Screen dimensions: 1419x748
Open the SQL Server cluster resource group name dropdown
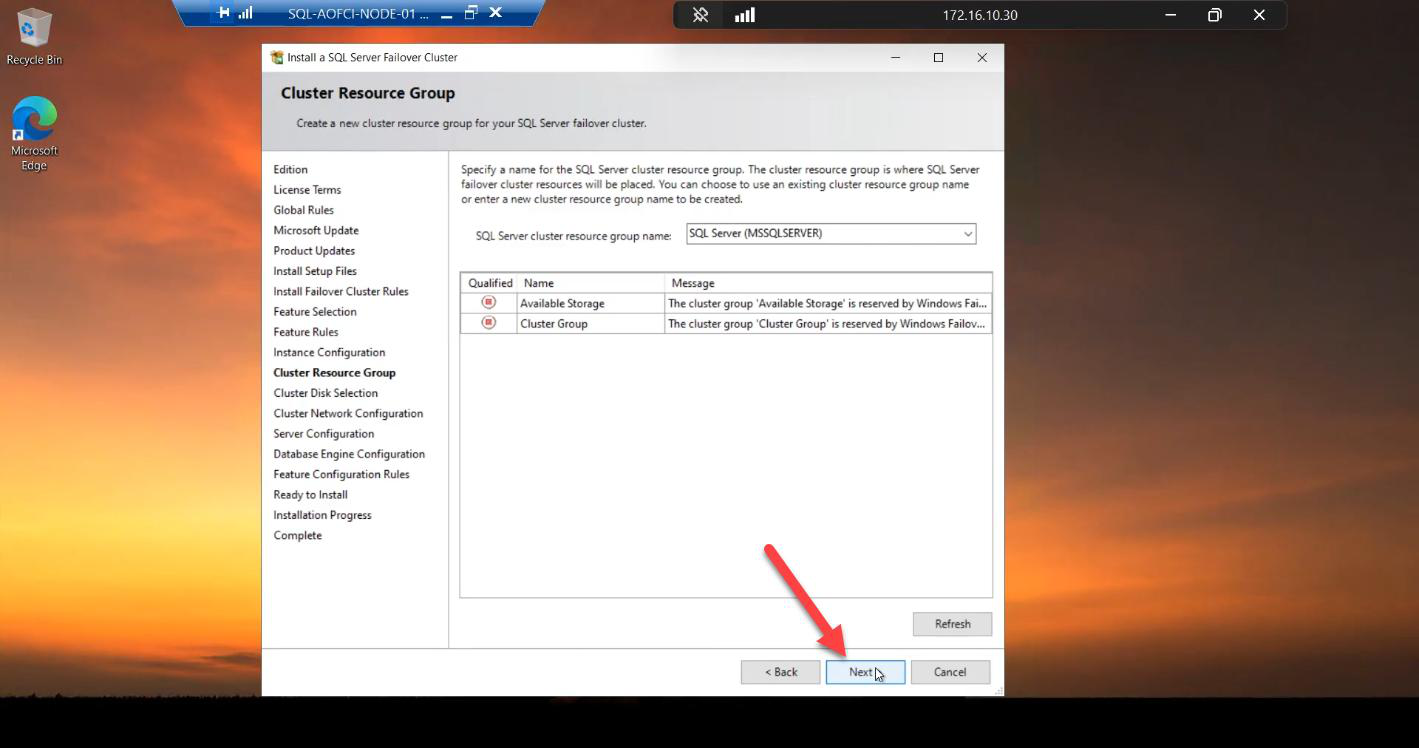tap(967, 234)
